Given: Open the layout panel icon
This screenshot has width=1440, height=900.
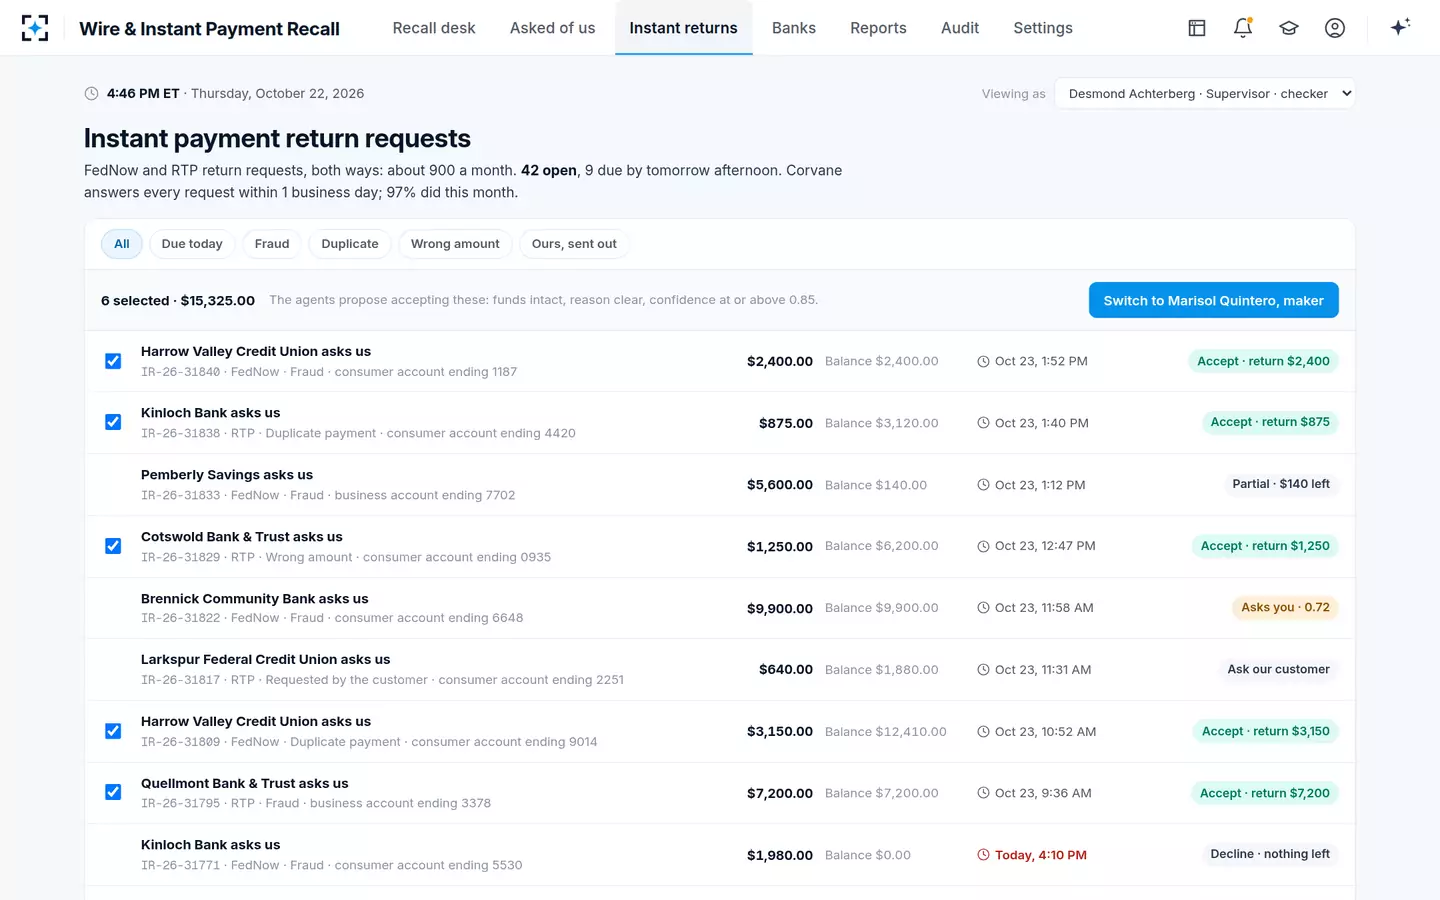Looking at the screenshot, I should [x=1197, y=28].
